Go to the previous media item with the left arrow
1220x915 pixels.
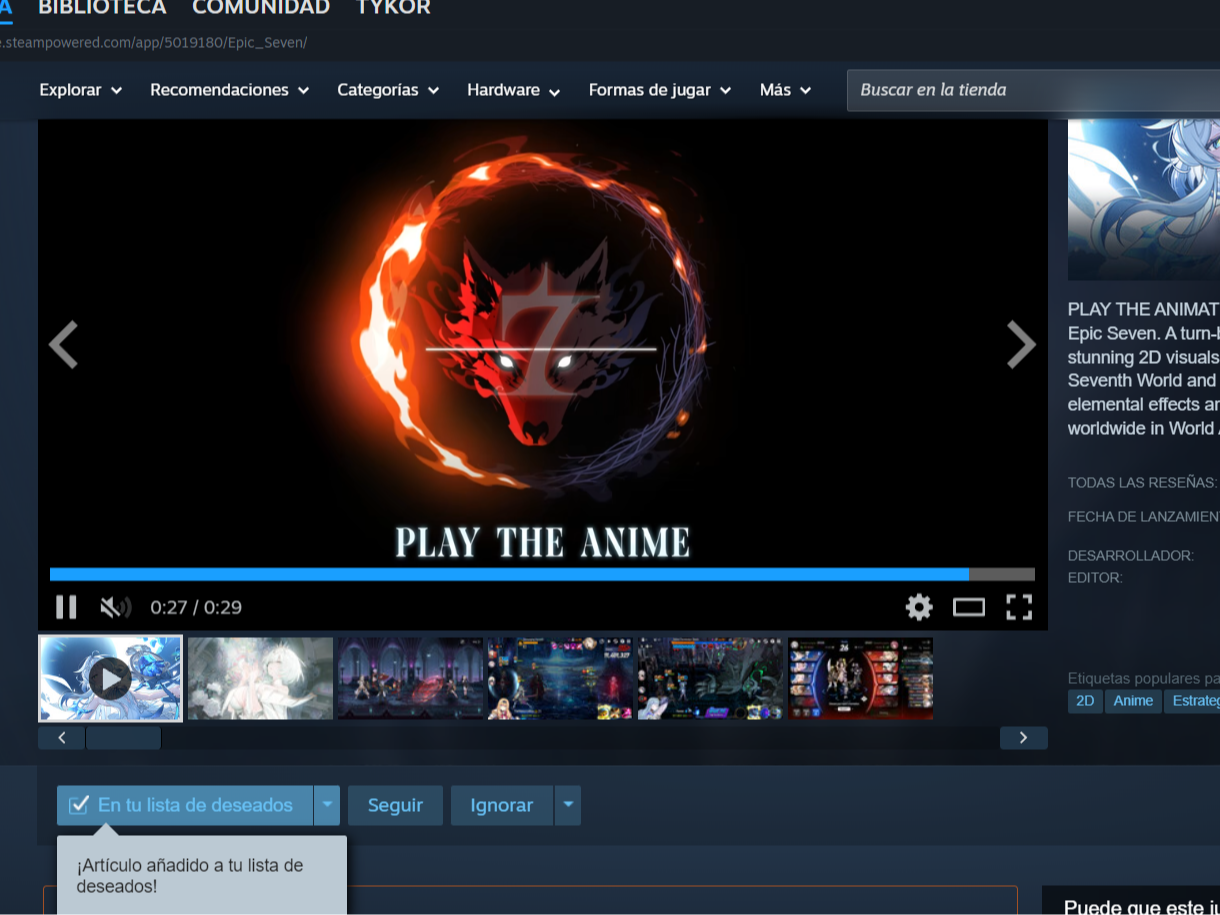[63, 345]
